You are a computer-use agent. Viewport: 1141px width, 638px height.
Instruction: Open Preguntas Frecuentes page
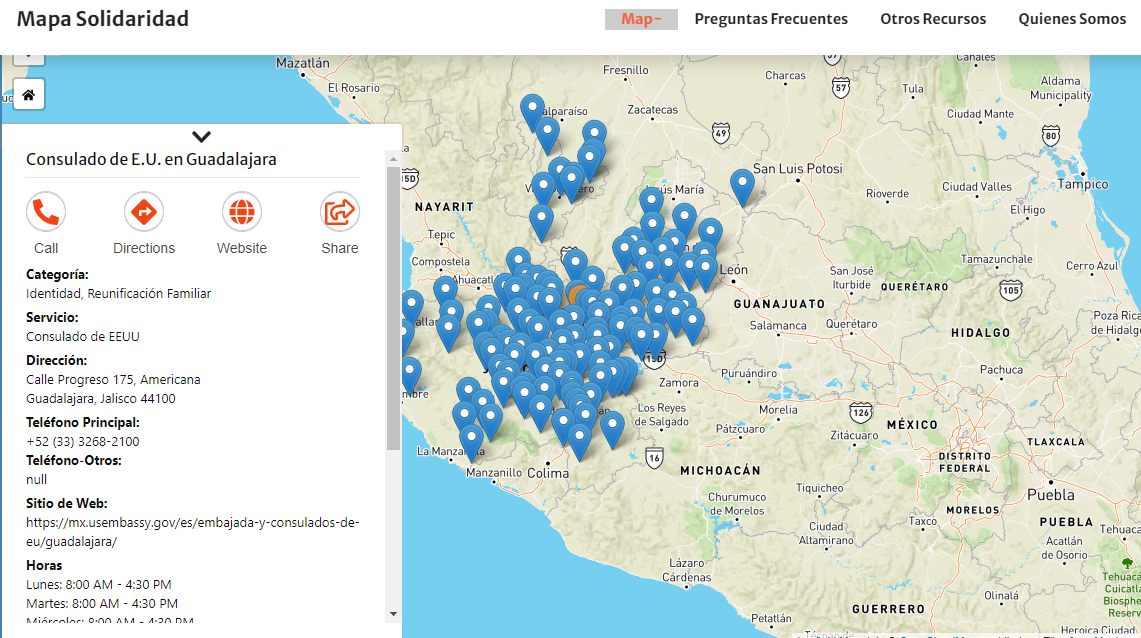click(771, 19)
